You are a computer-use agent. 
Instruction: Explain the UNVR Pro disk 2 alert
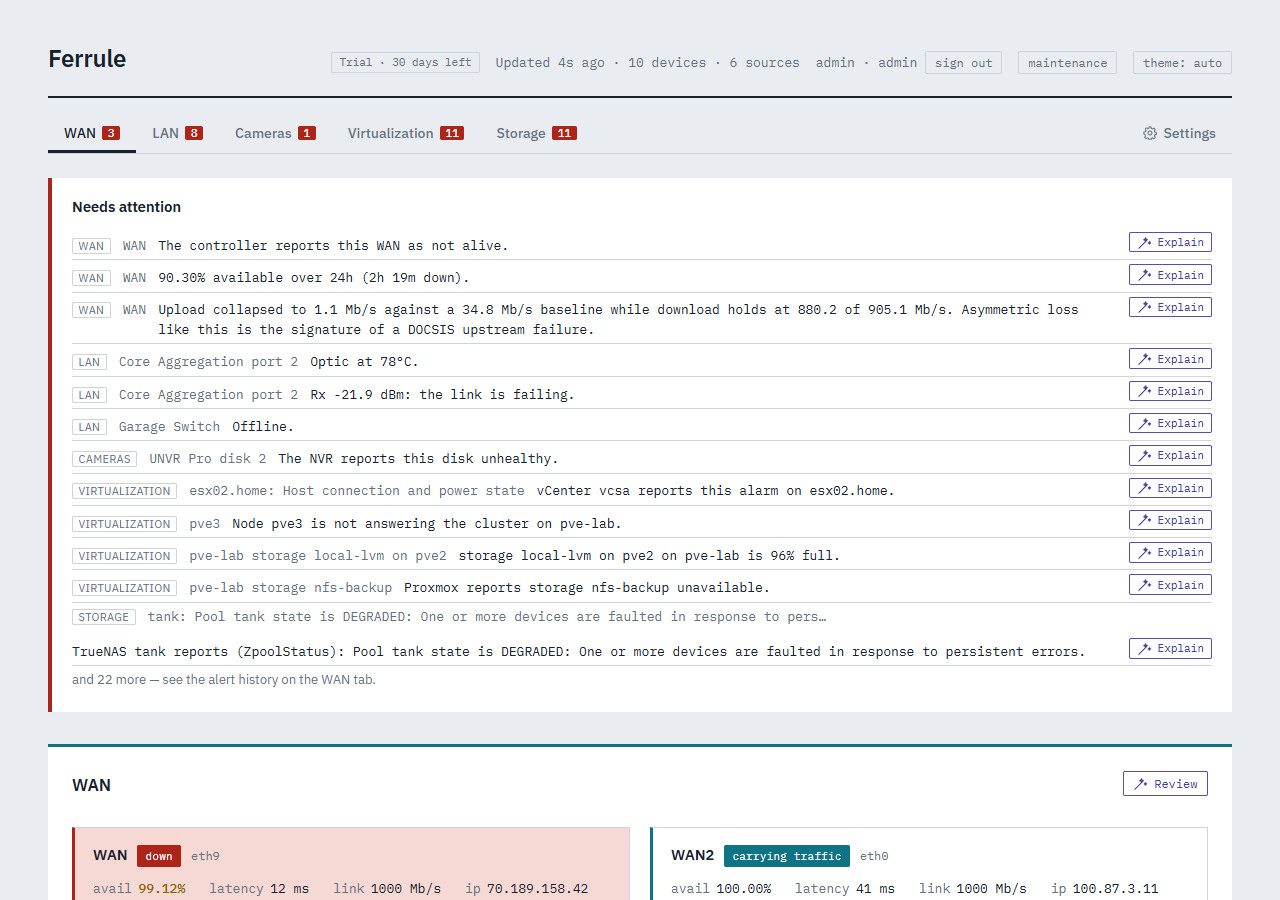[1170, 455]
